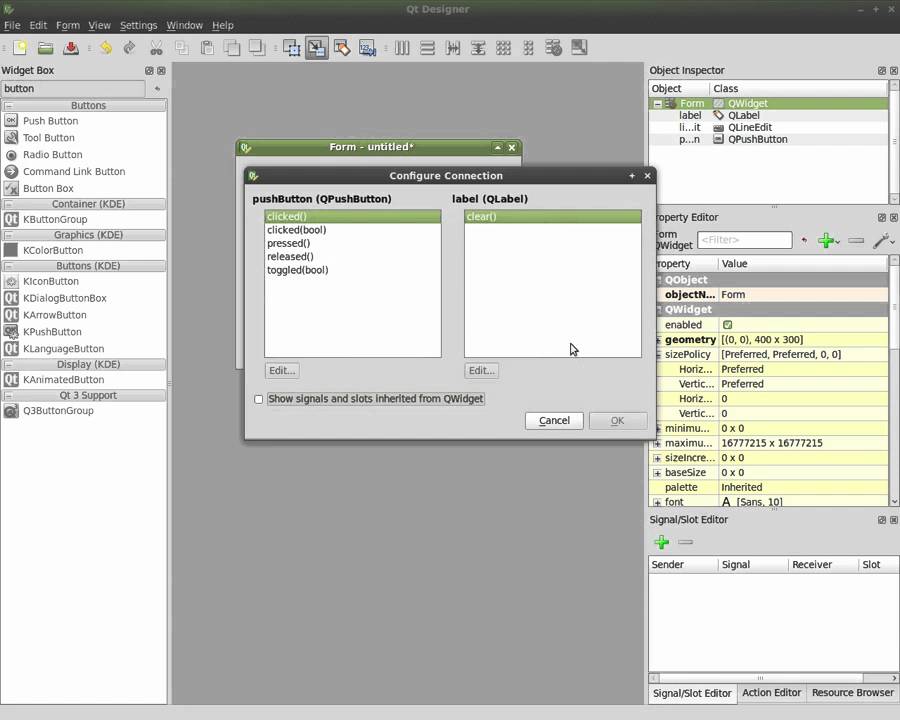The height and width of the screenshot is (720, 900).
Task: Click the Undo arrow icon
Action: point(106,48)
